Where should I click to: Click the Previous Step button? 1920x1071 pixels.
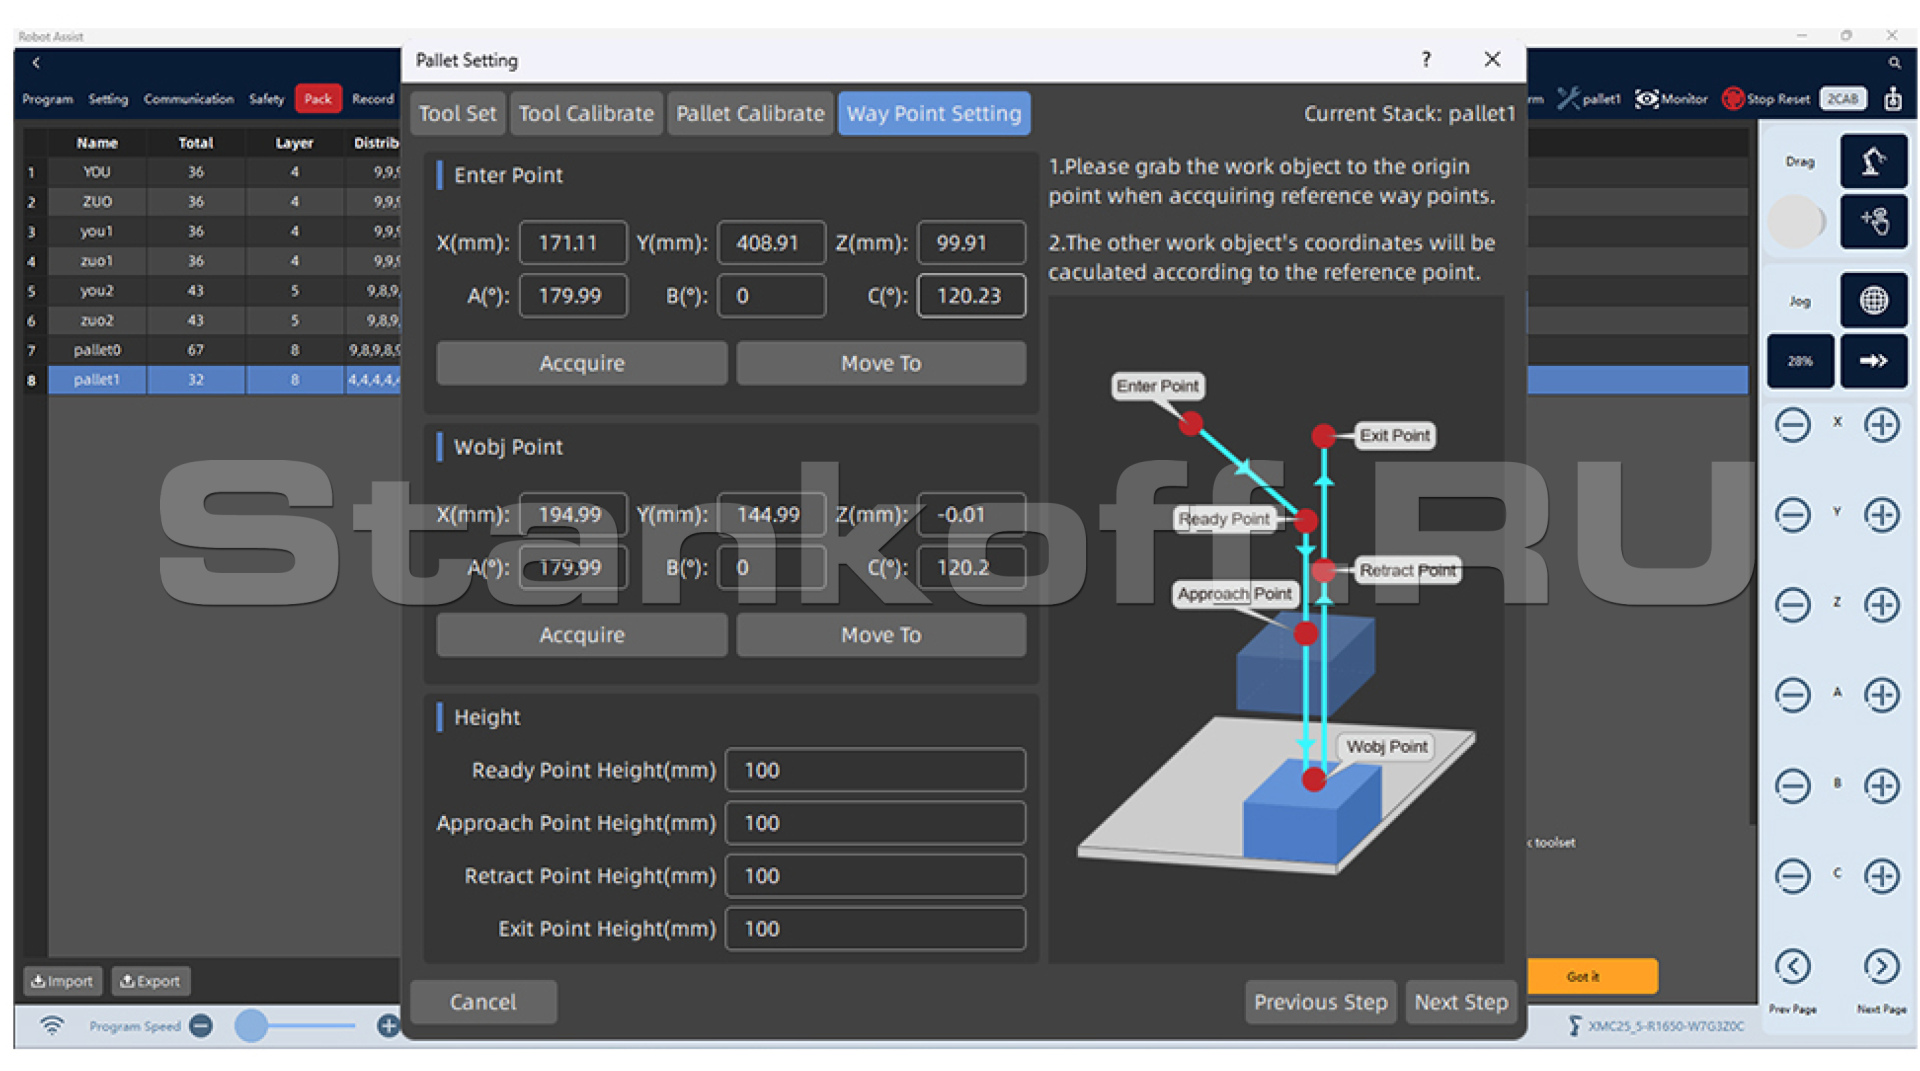[1320, 1003]
